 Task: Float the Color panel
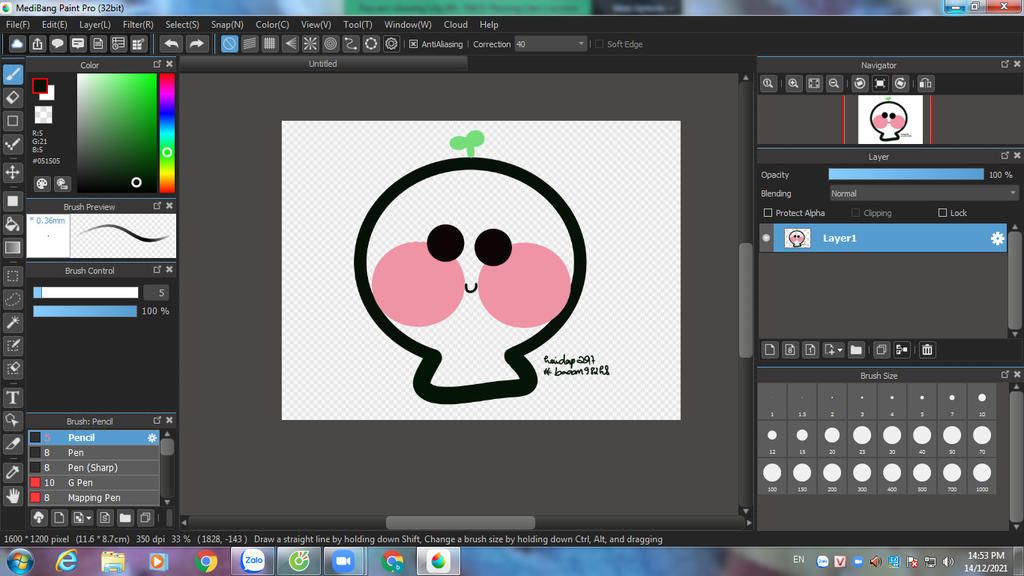[157, 64]
